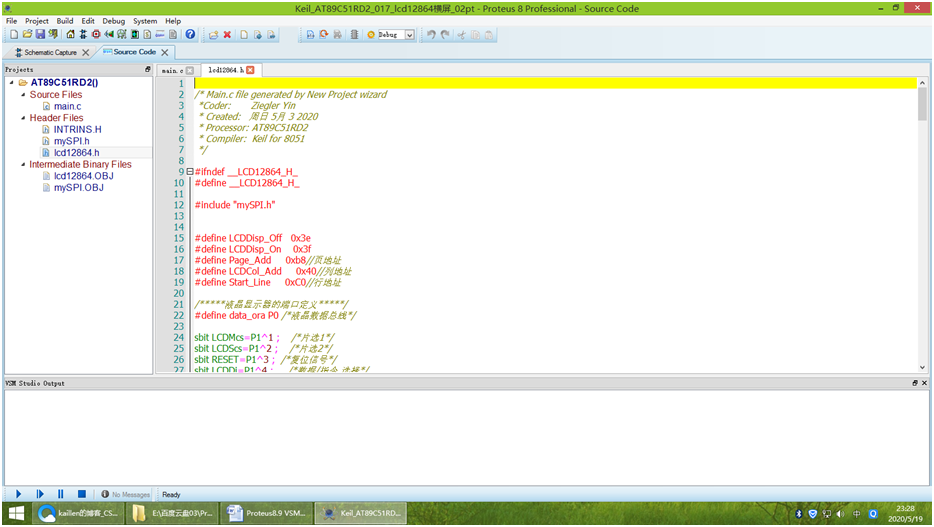Click the editor vertical scrollbar thumb
Image resolution: width=934 pixels, height=527 pixels.
click(922, 104)
